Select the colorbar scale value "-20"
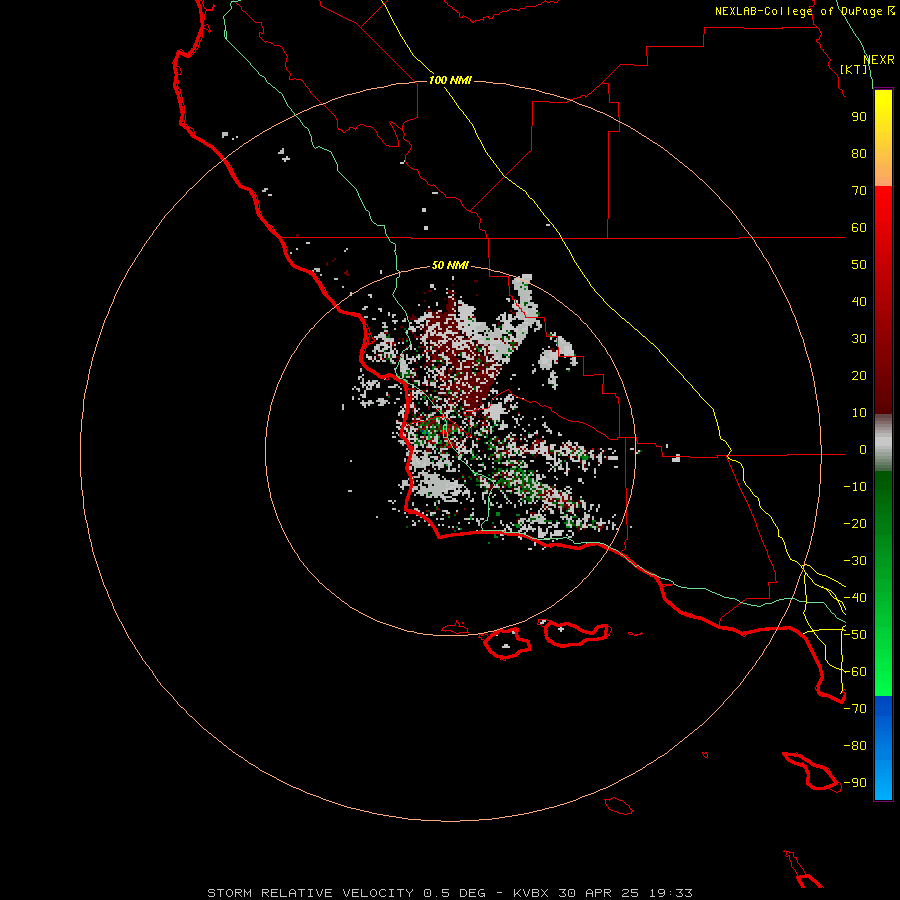 tap(855, 524)
